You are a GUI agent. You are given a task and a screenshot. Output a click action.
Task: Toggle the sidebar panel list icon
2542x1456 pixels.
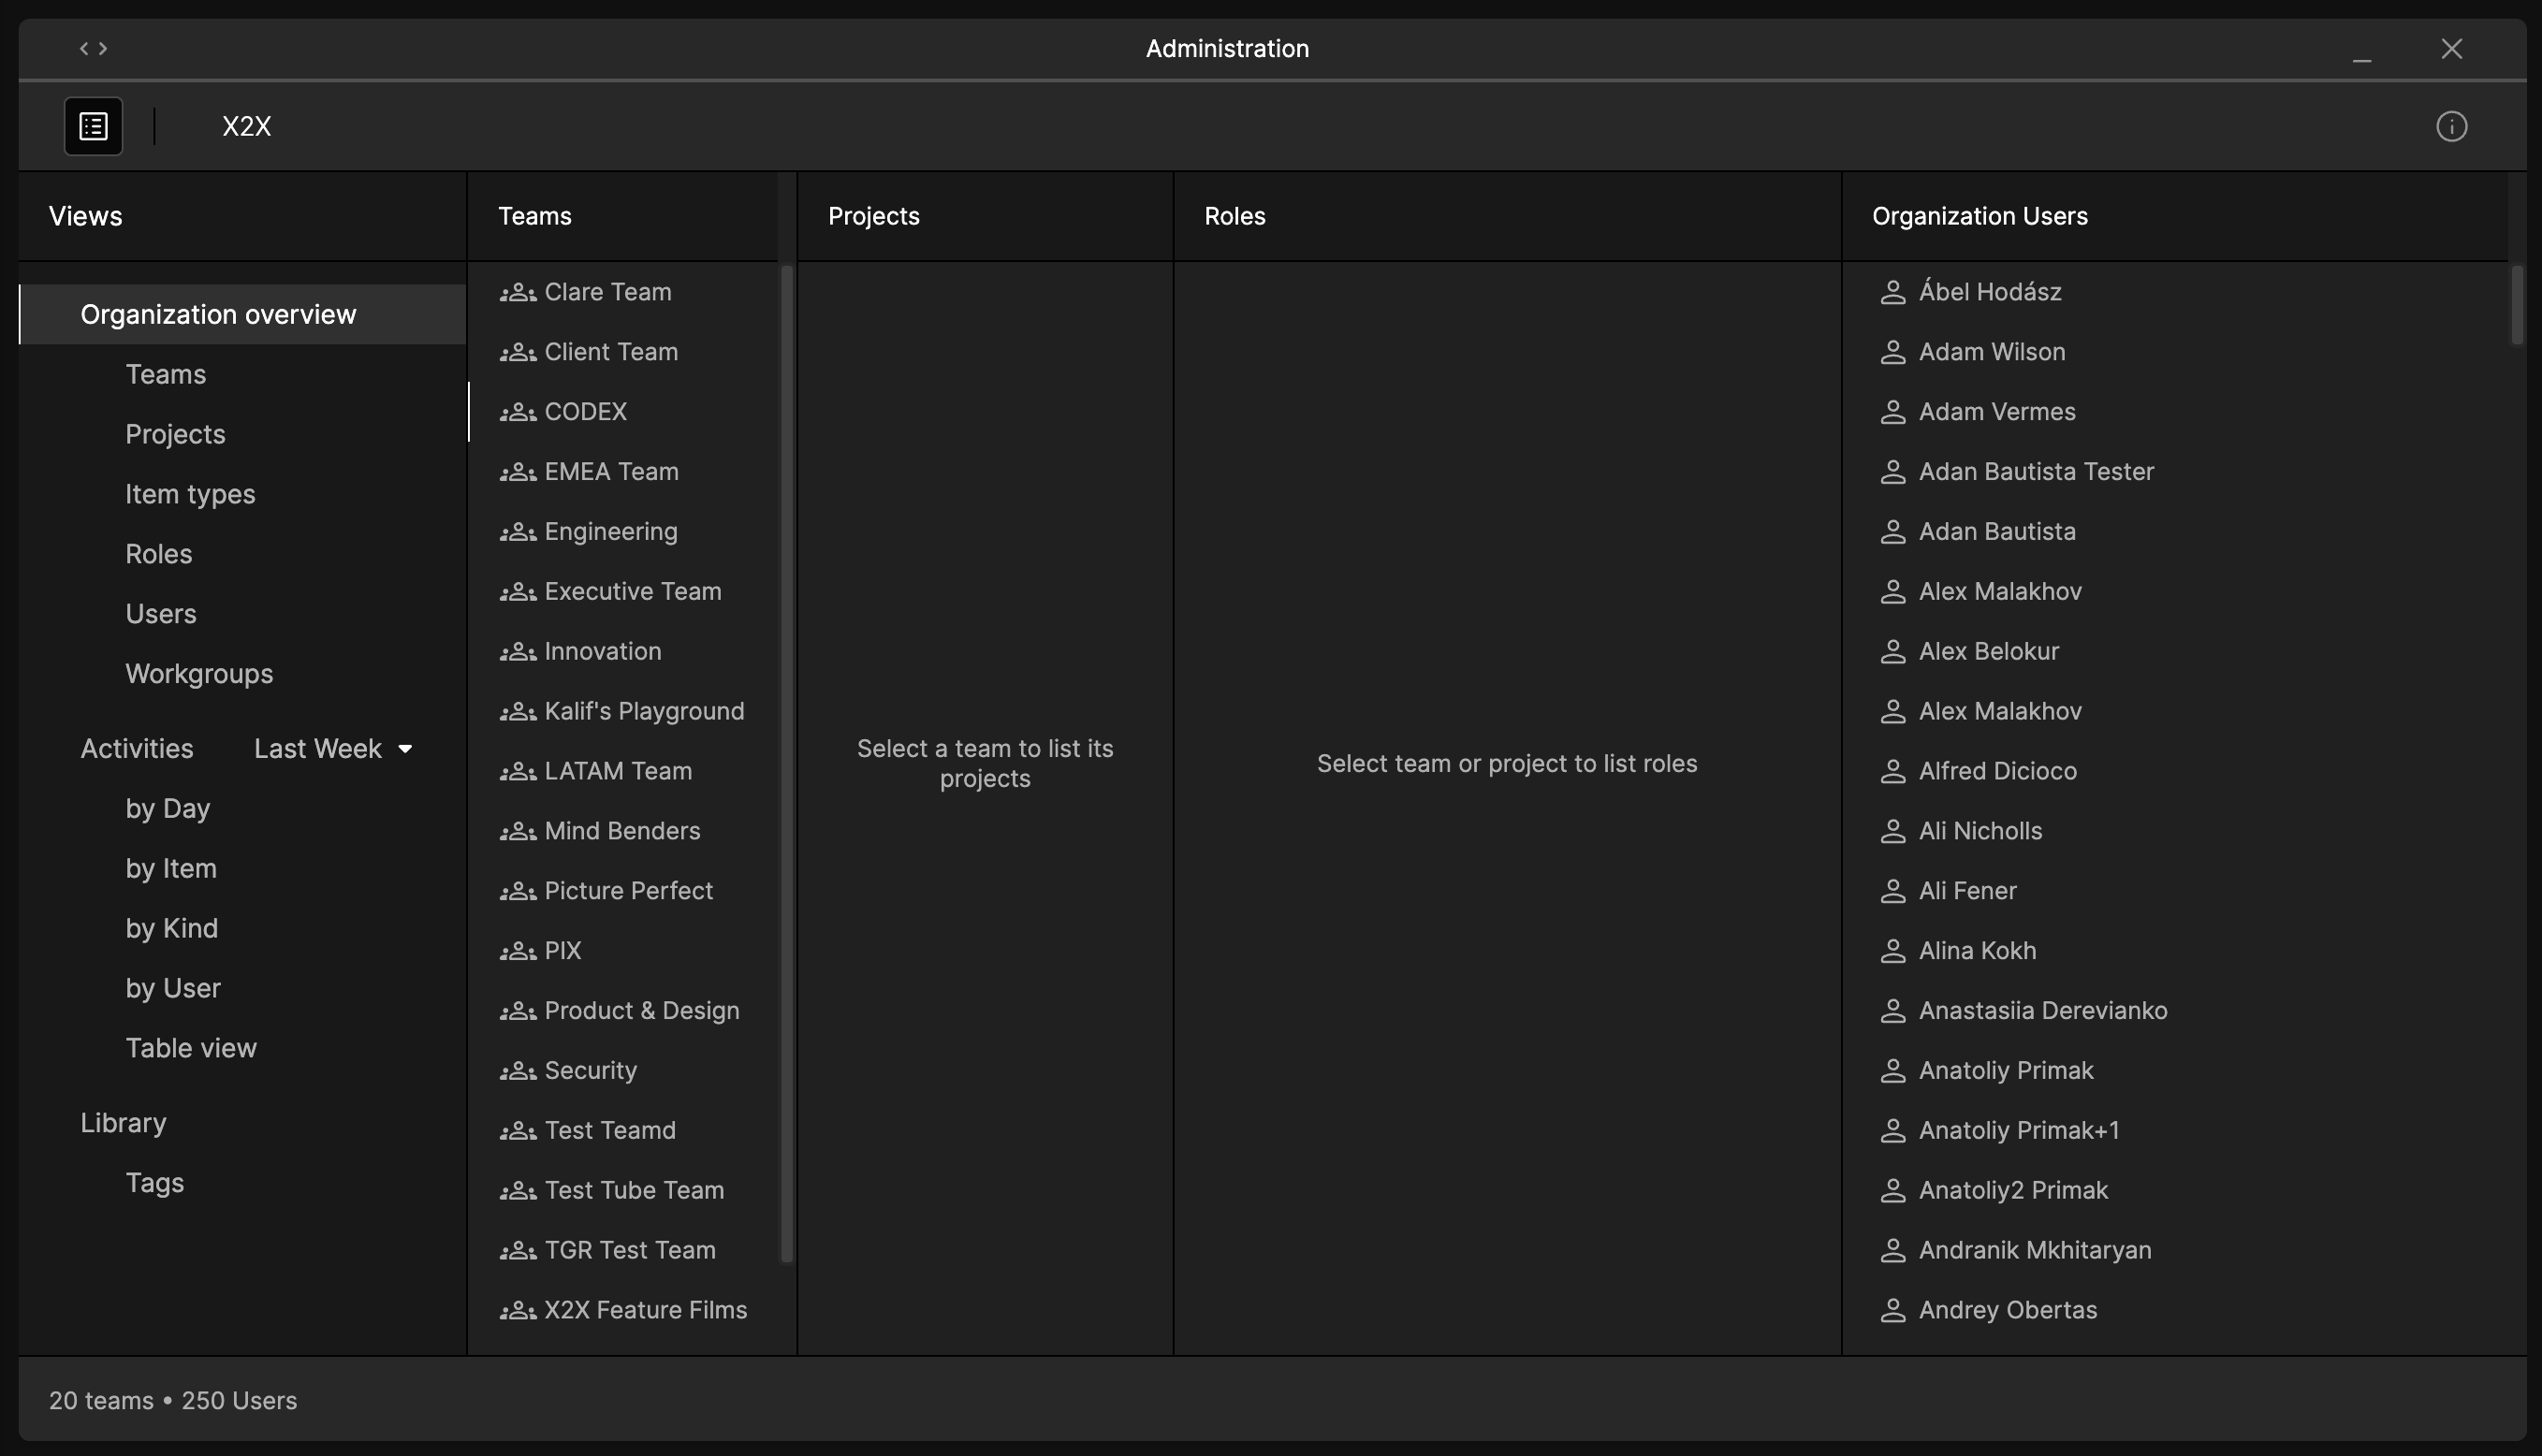click(x=93, y=126)
